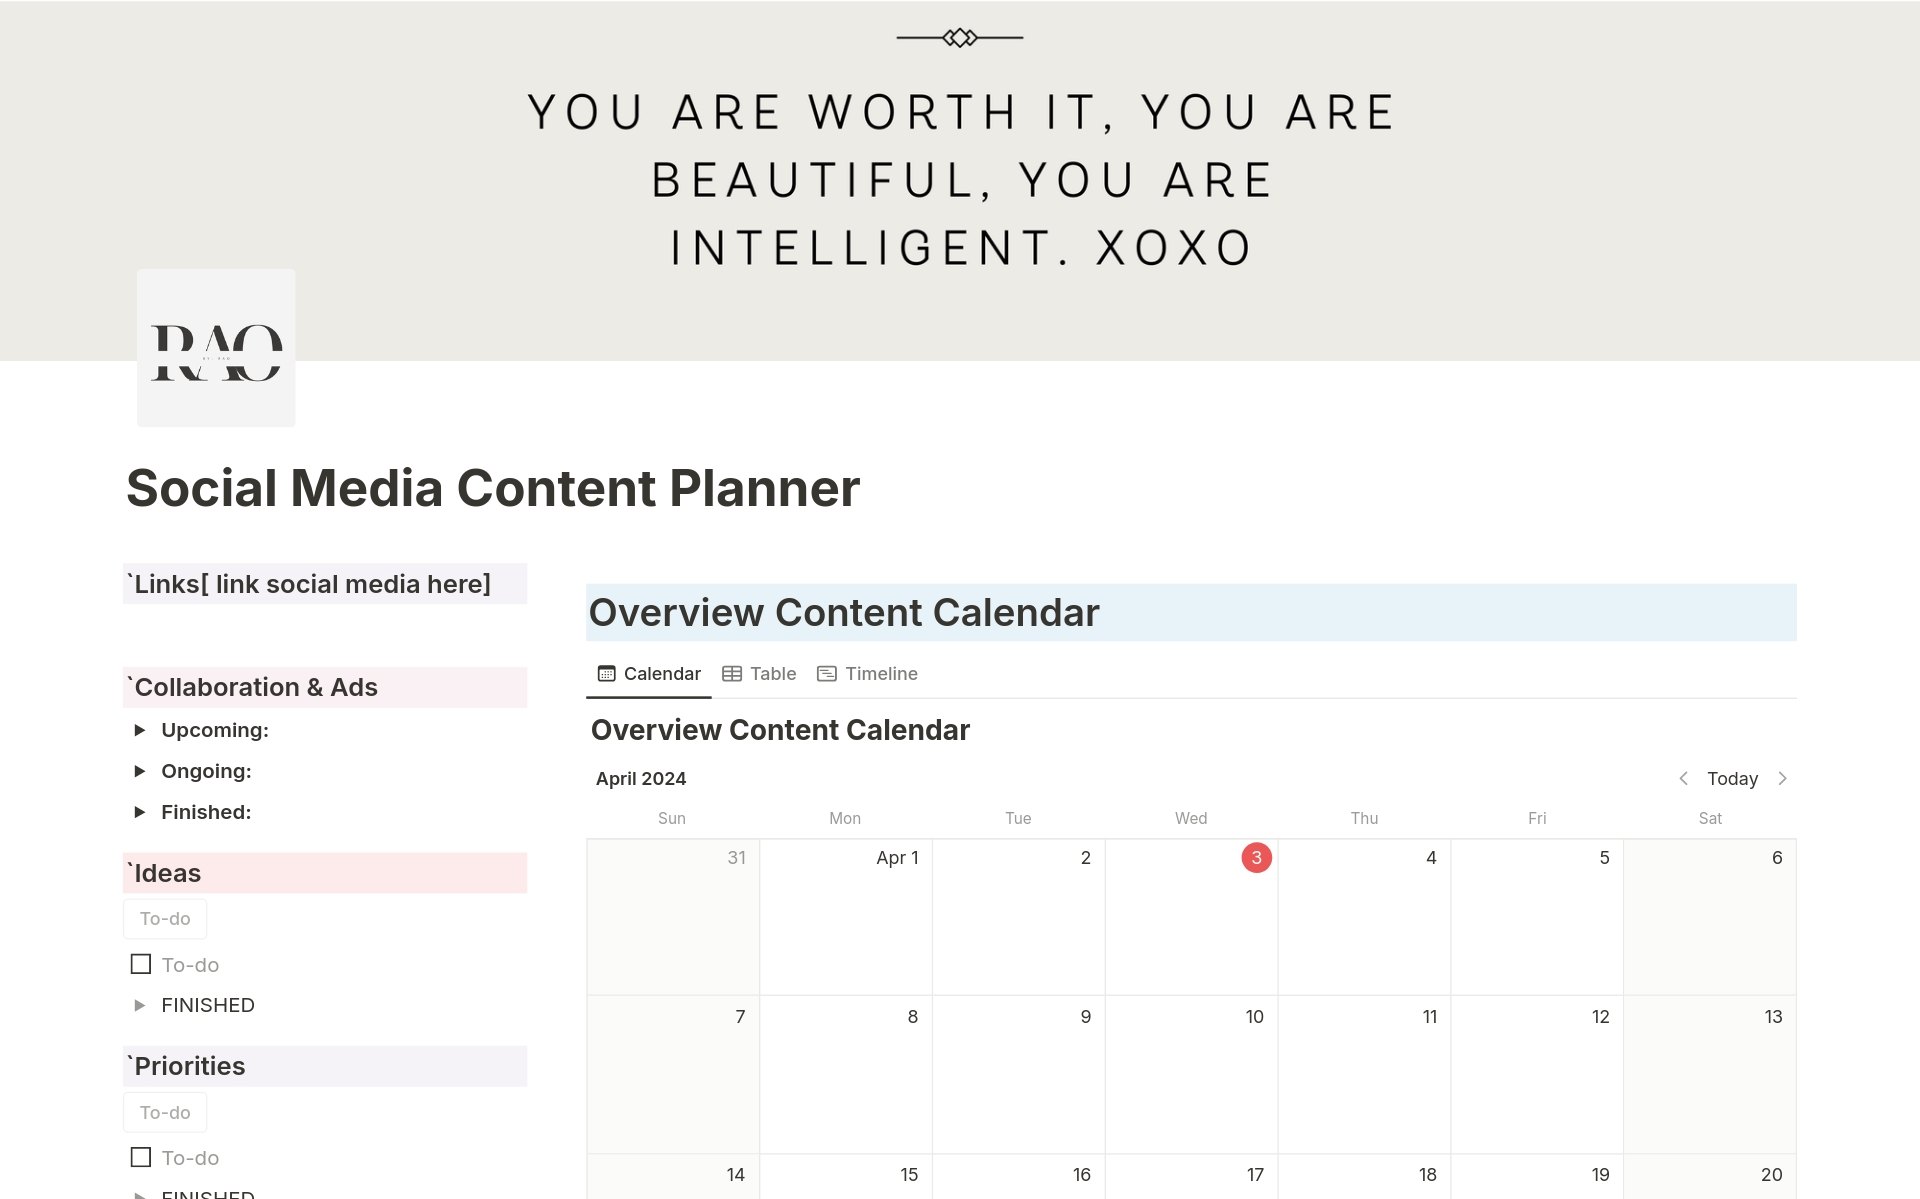The image size is (1920, 1199).
Task: Click the To-do tag pill under Ideas
Action: (x=164, y=918)
